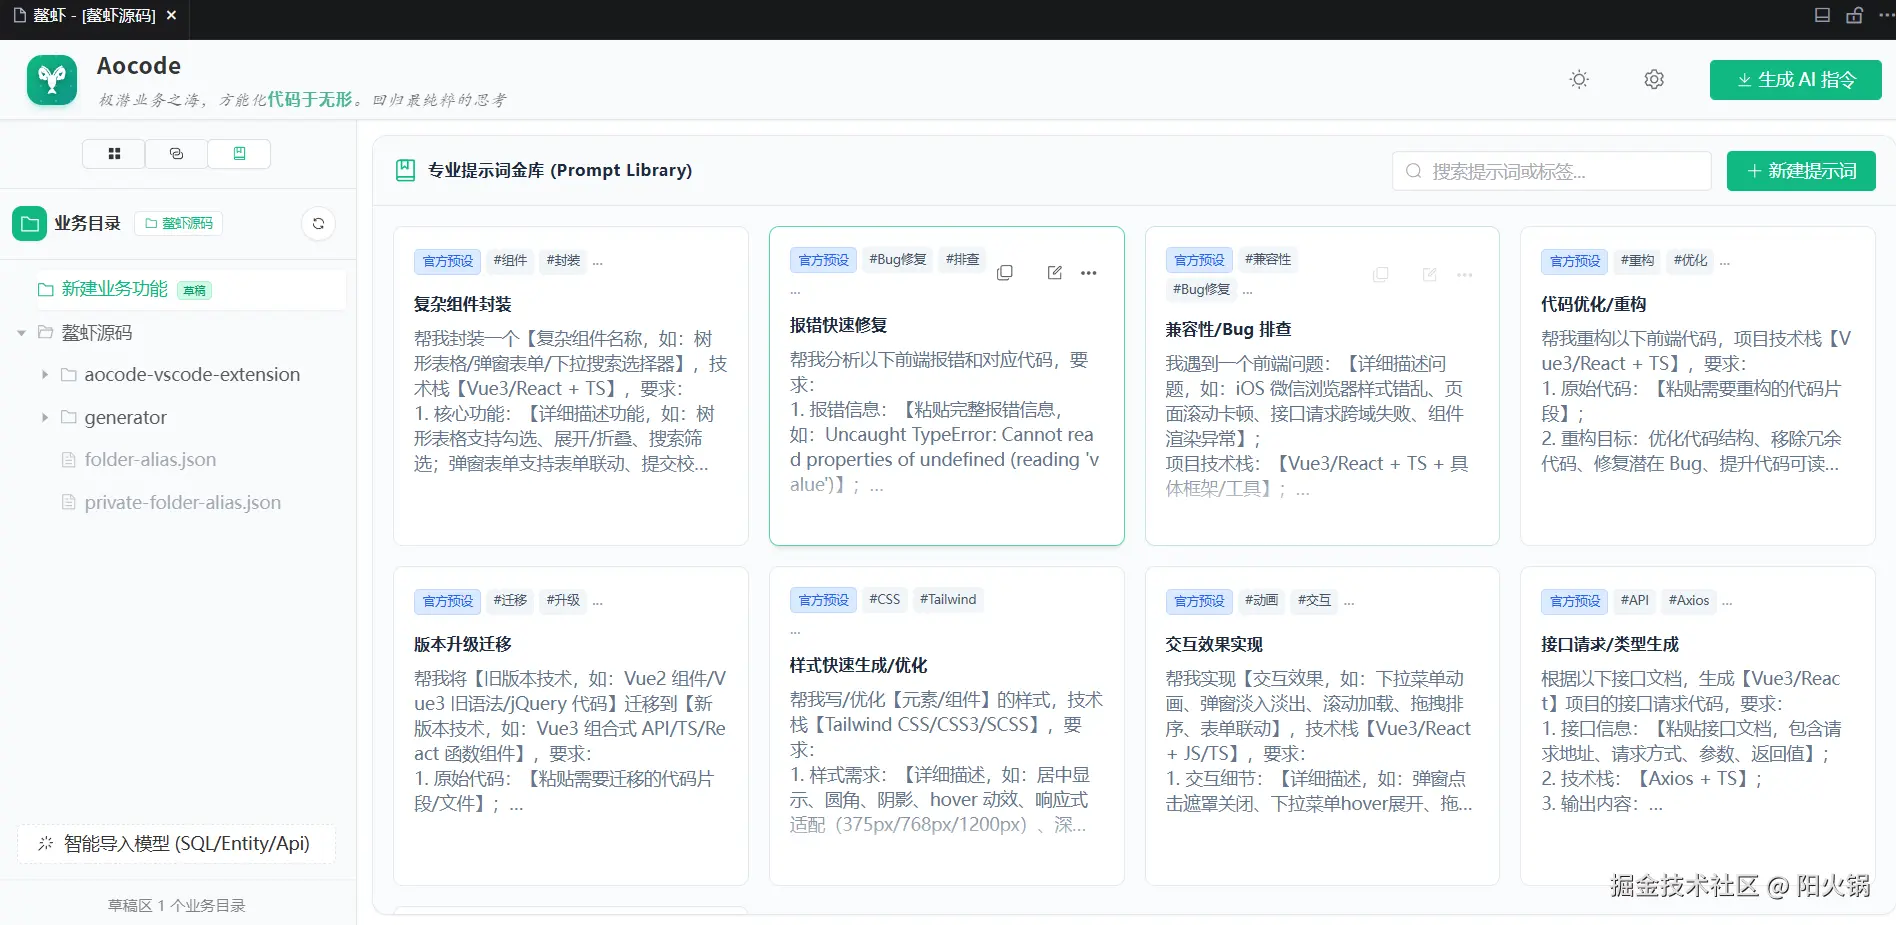The height and width of the screenshot is (925, 1896).
Task: Select the 鳌虾 - [鳌虾源码] window tab
Action: coord(94,16)
